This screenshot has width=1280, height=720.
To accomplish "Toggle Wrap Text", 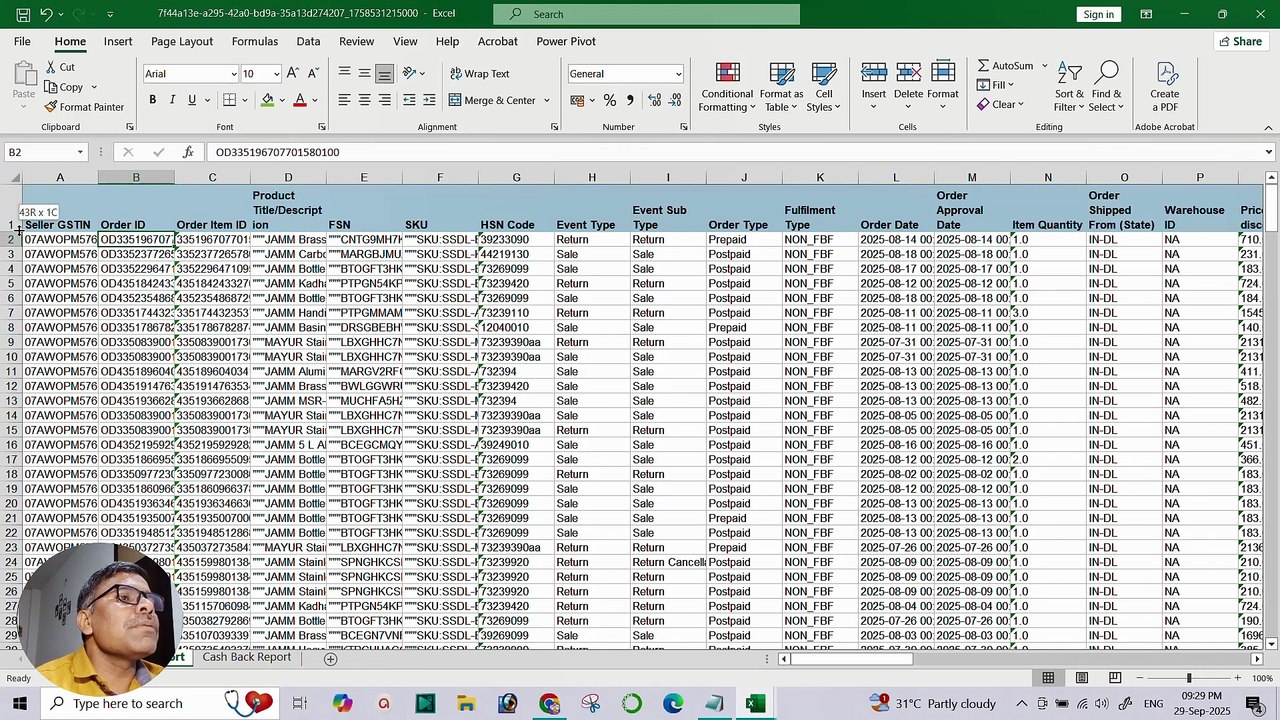I will click(479, 73).
